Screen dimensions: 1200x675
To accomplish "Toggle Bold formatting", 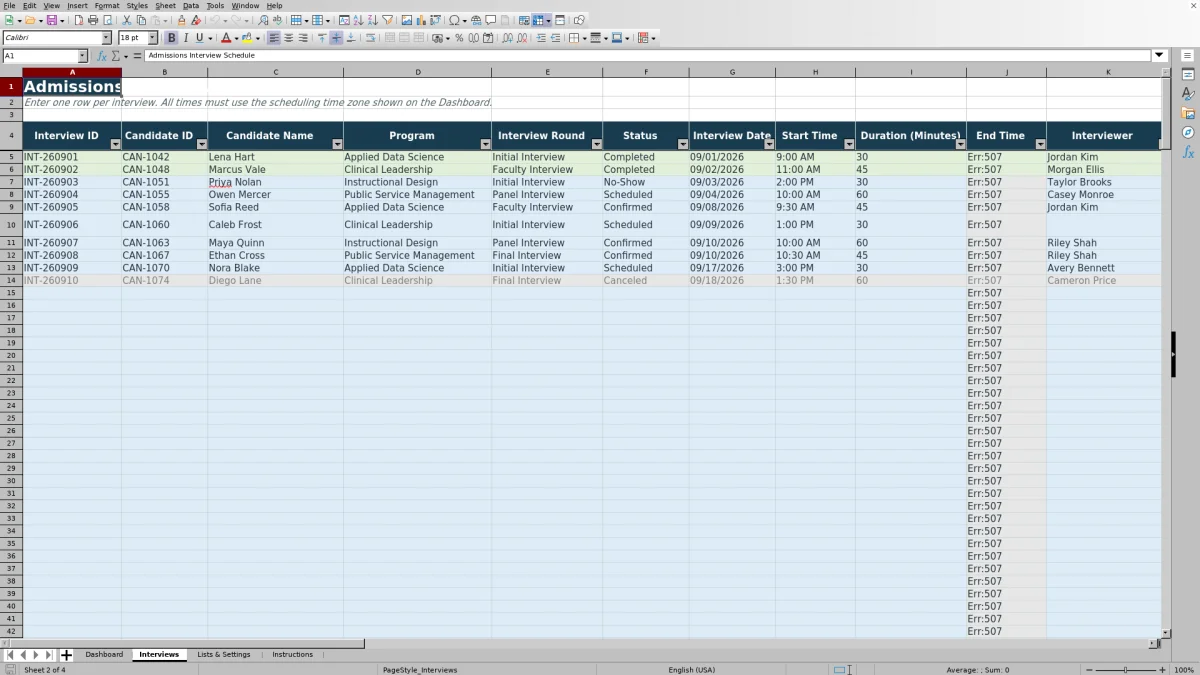I will point(171,38).
